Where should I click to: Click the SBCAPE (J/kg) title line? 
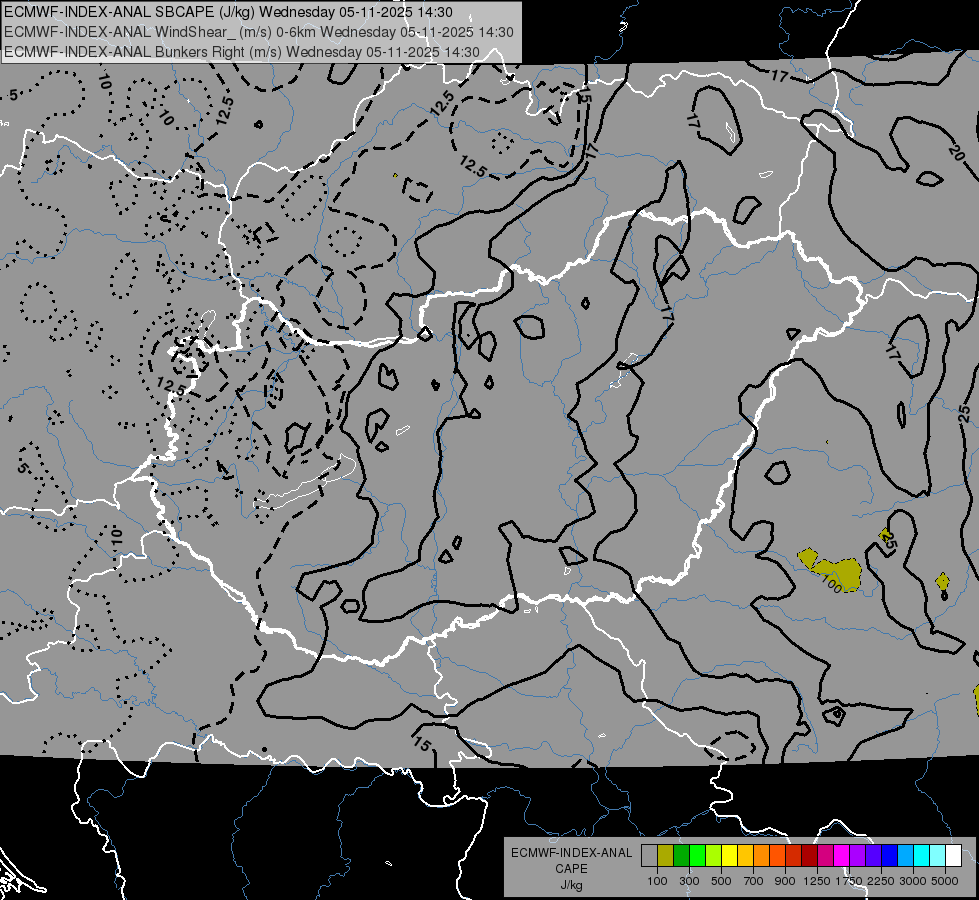point(229,12)
